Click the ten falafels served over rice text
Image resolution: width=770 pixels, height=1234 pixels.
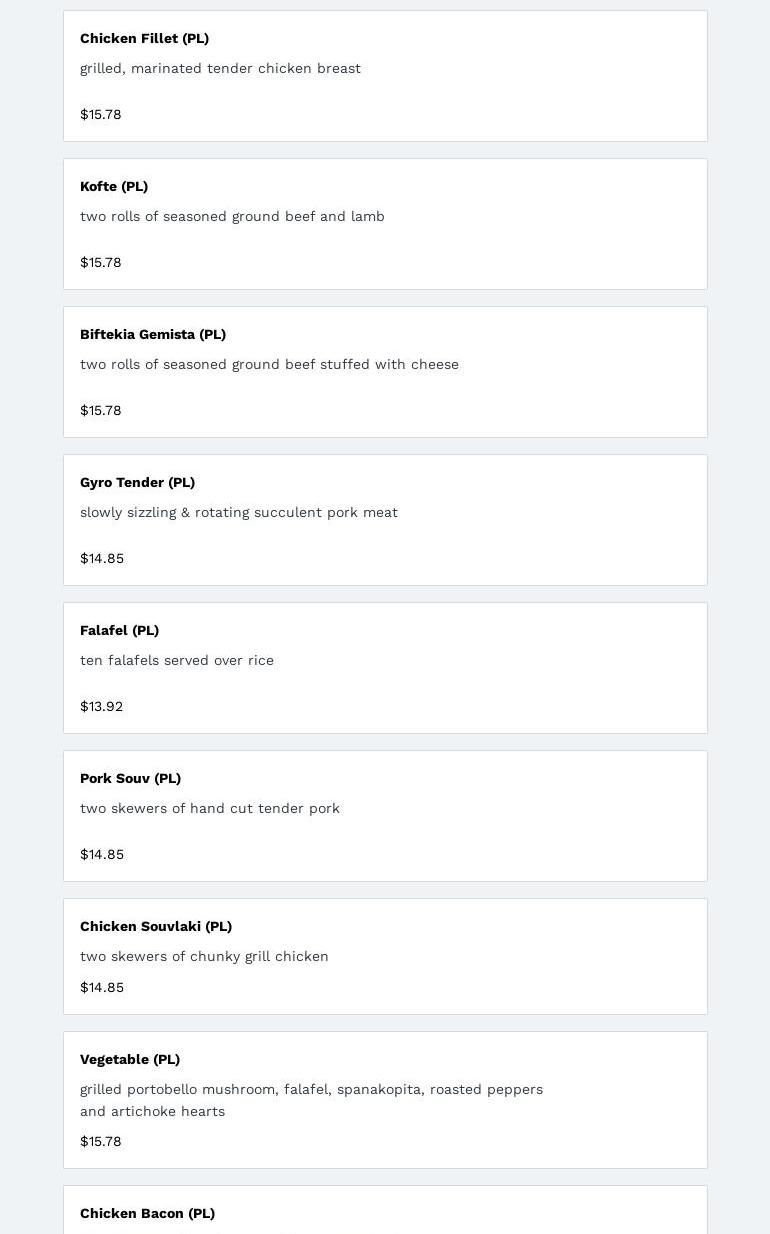[x=177, y=660]
